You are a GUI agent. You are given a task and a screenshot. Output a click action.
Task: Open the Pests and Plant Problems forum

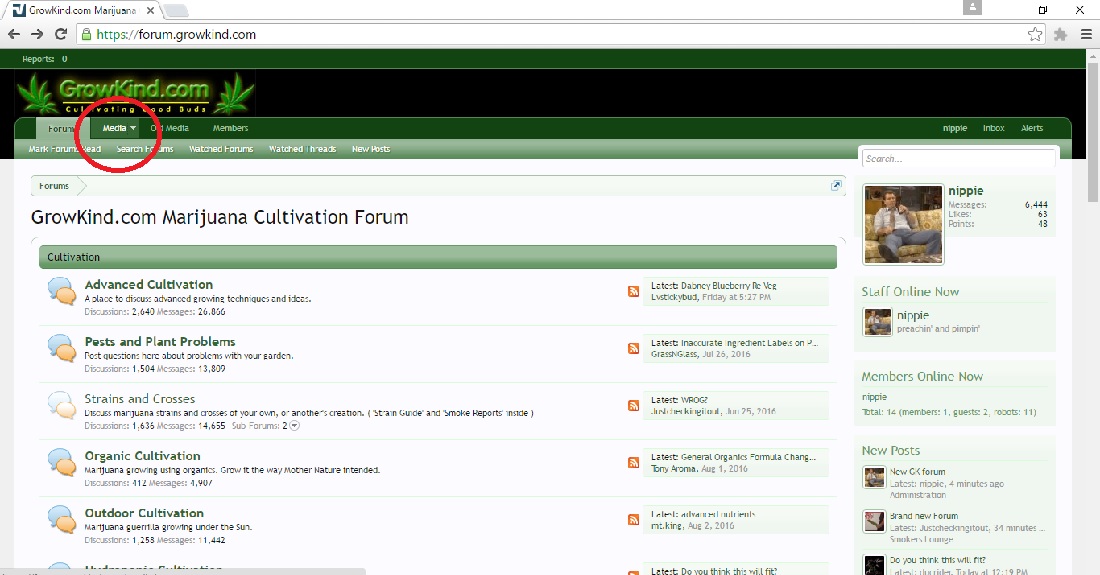(160, 341)
